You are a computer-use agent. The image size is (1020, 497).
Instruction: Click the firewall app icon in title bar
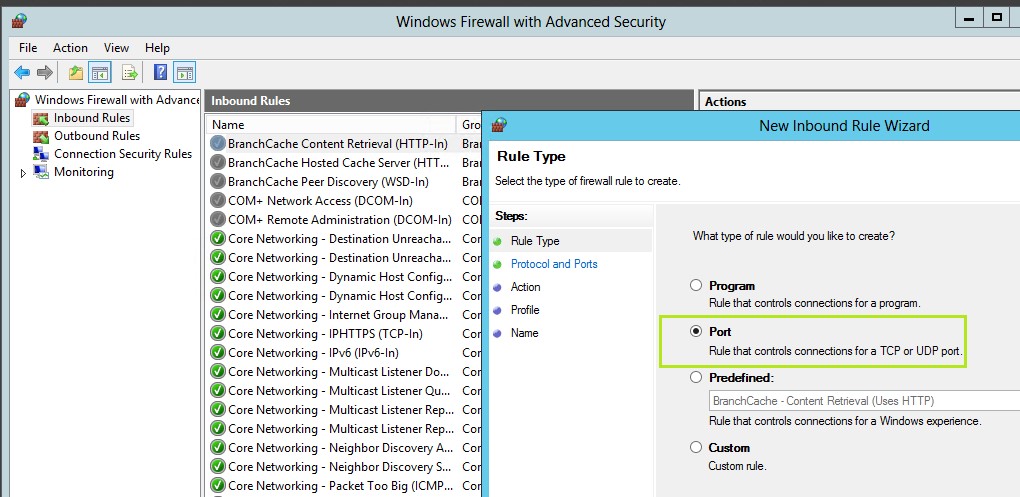(18, 20)
